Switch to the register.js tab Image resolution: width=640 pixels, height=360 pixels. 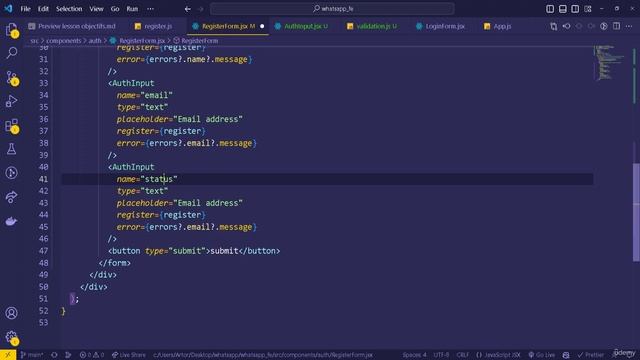click(x=153, y=26)
